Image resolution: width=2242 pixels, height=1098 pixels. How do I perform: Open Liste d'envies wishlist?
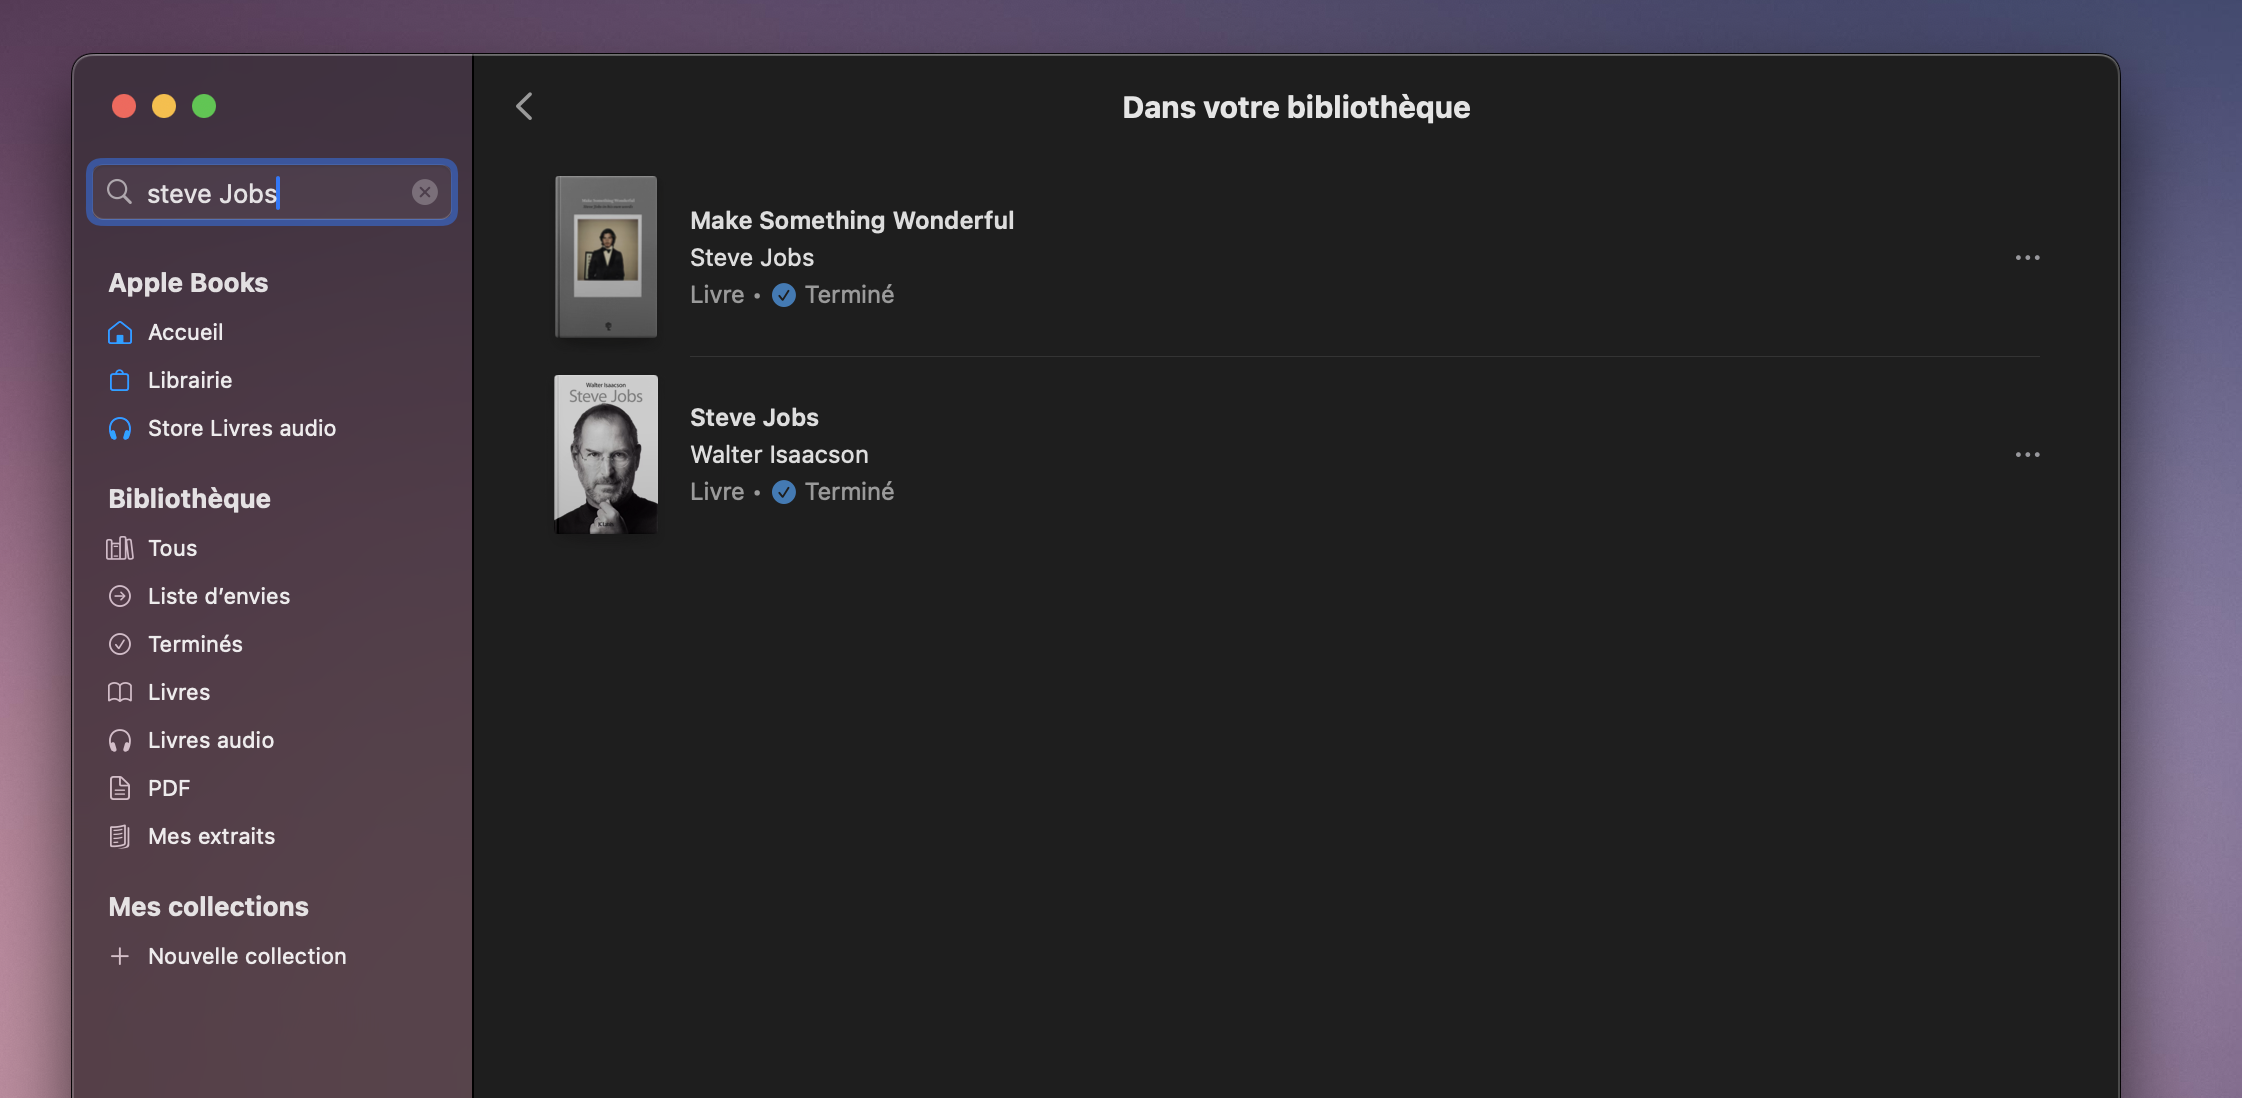click(218, 596)
